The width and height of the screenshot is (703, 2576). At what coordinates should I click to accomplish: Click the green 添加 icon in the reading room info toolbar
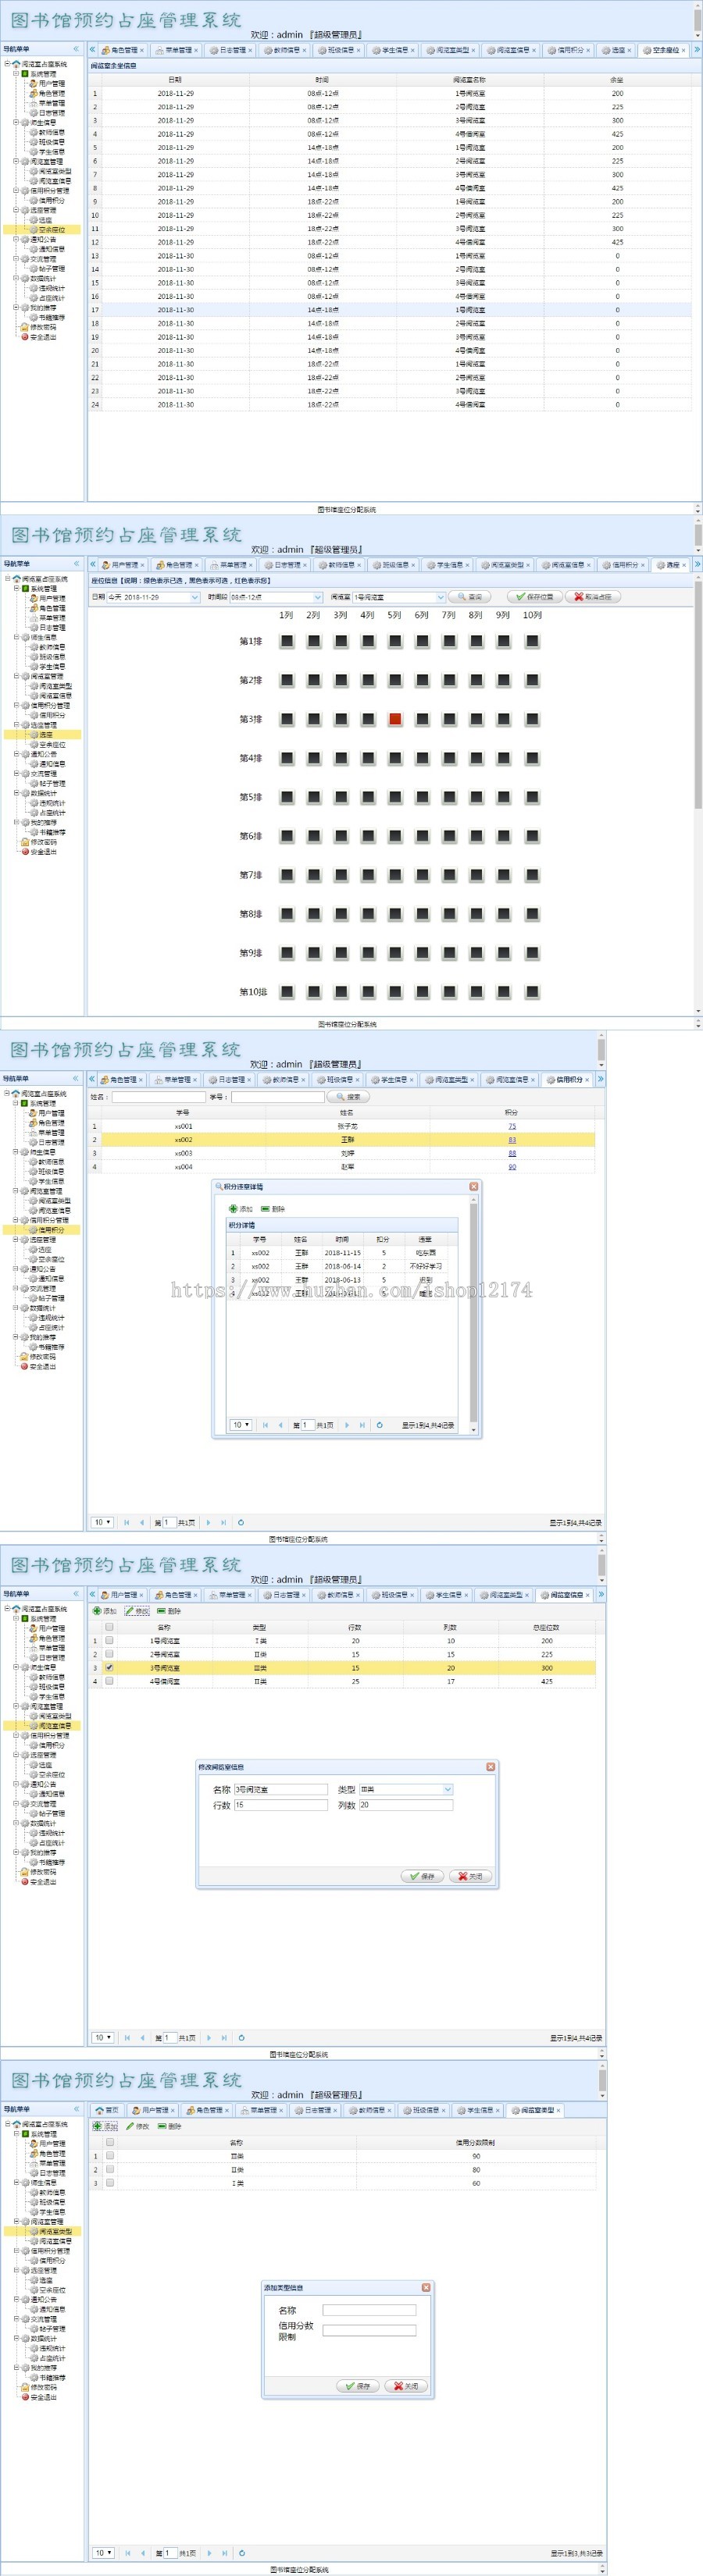click(x=98, y=1612)
